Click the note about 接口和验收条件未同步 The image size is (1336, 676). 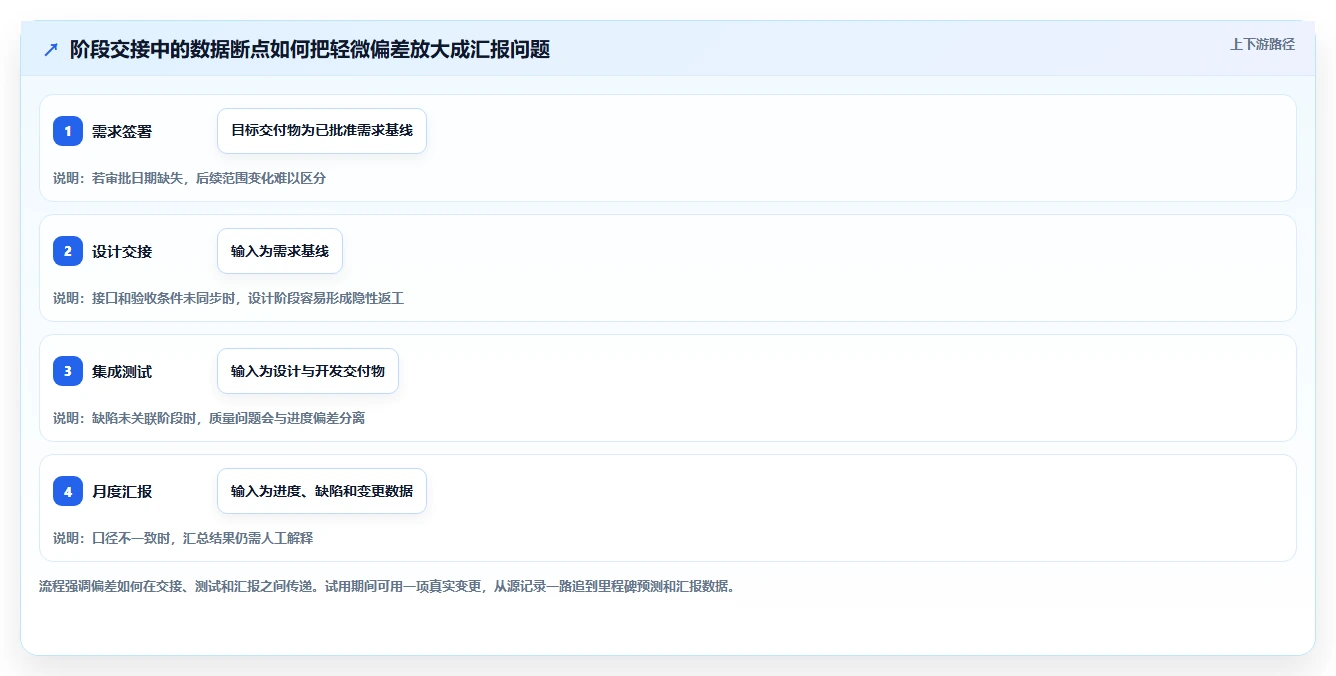coord(229,298)
